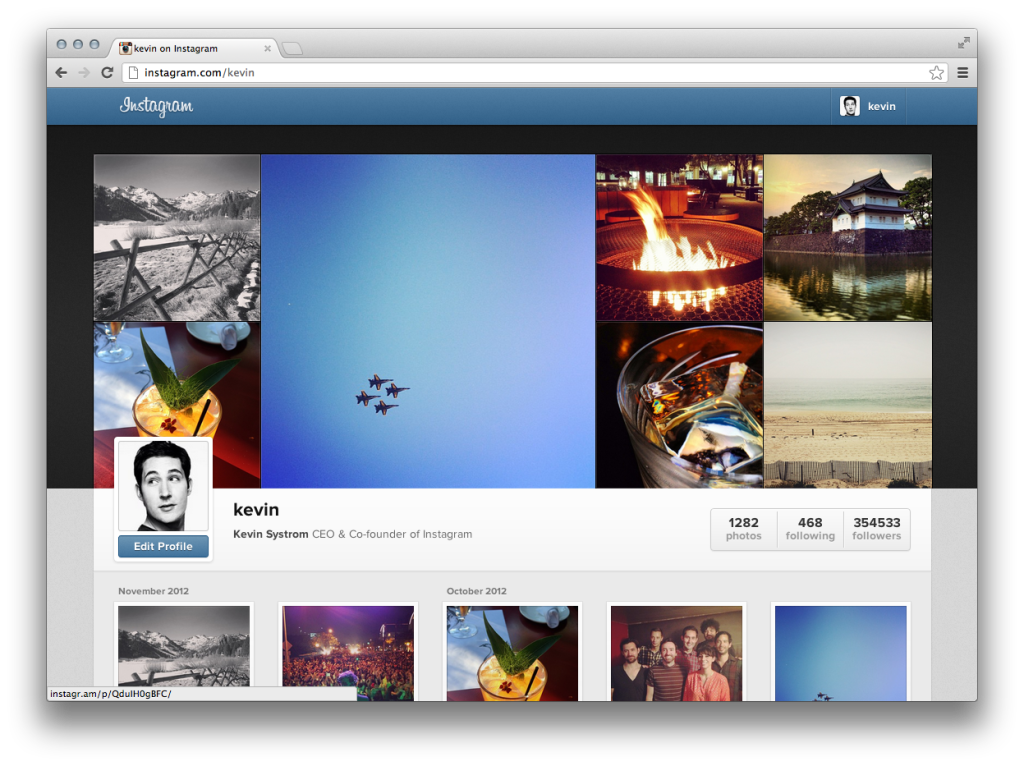Image resolution: width=1024 pixels, height=766 pixels.
Task: View the 354533 followers list
Action: [x=876, y=529]
